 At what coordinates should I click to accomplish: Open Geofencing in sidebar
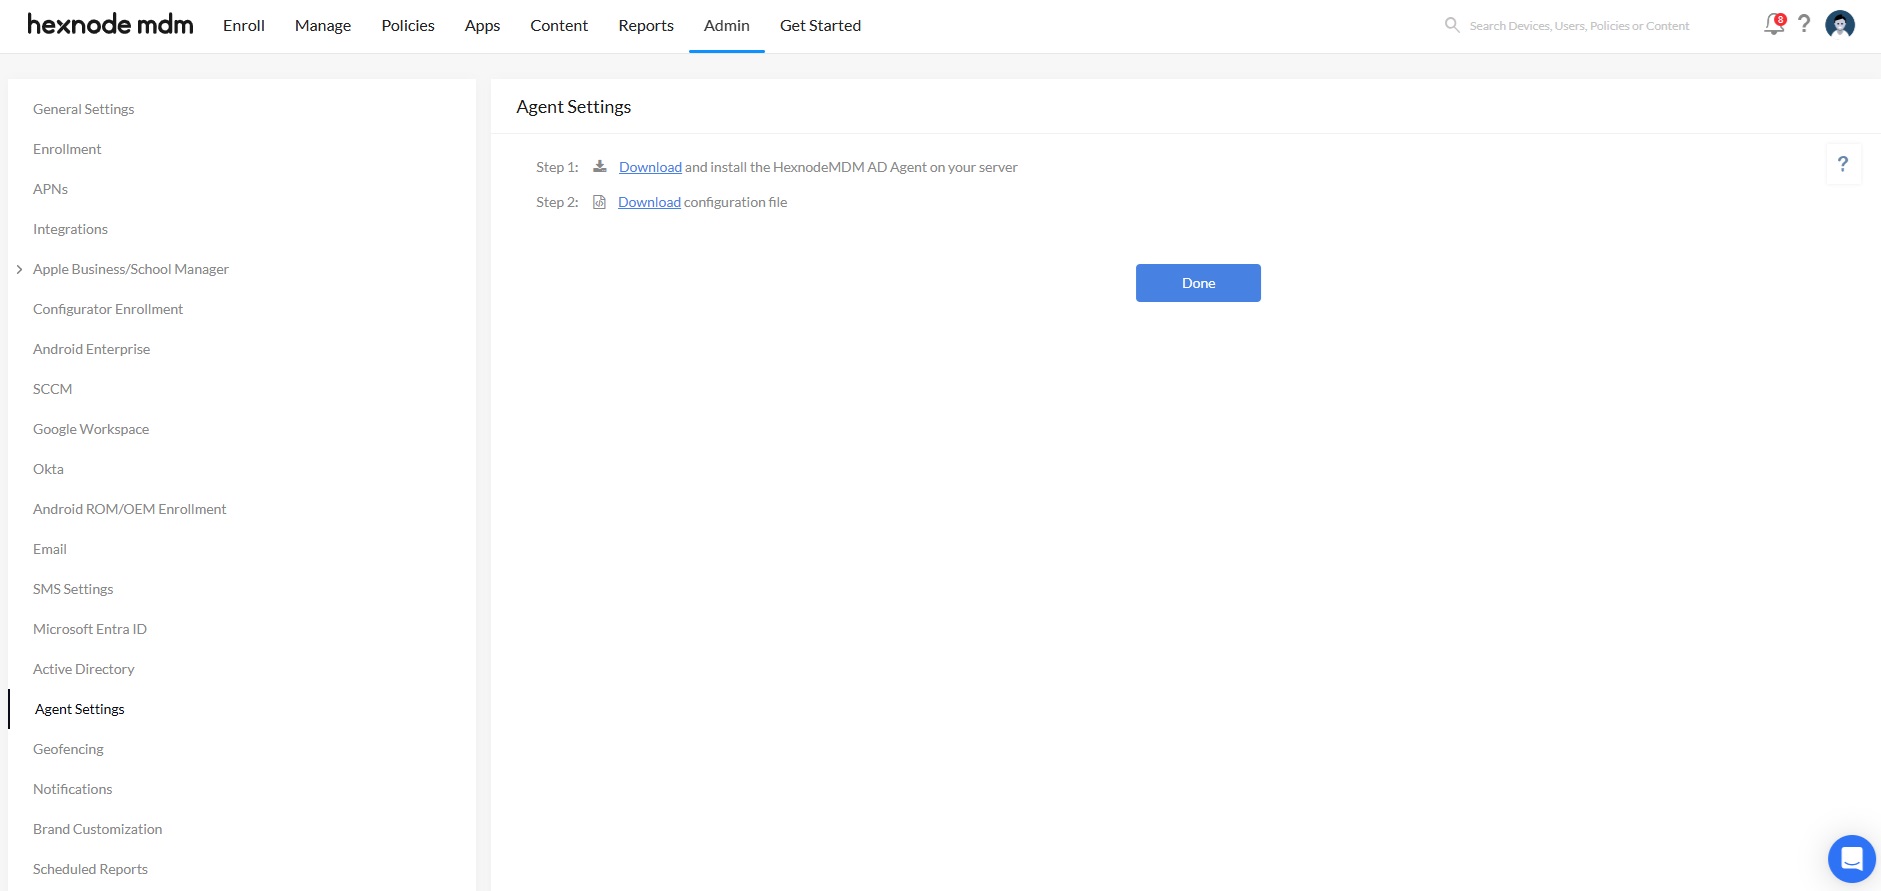point(68,749)
